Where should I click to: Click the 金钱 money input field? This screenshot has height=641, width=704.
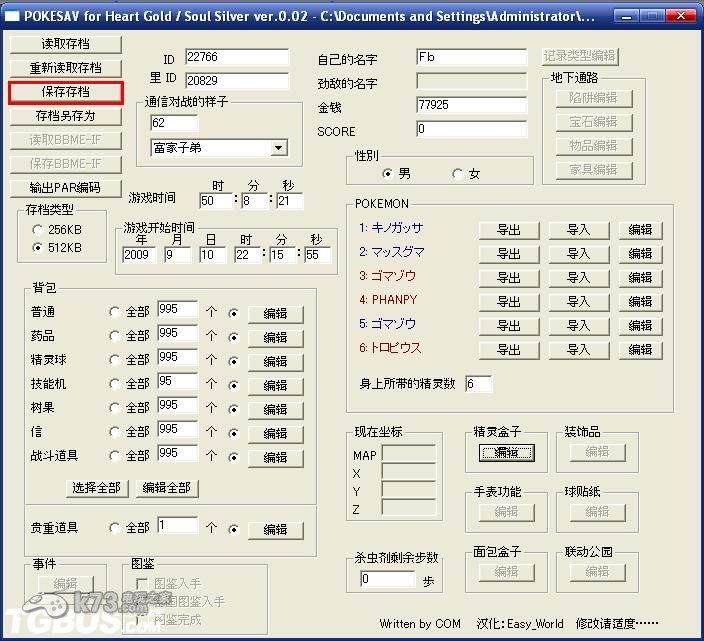[471, 105]
